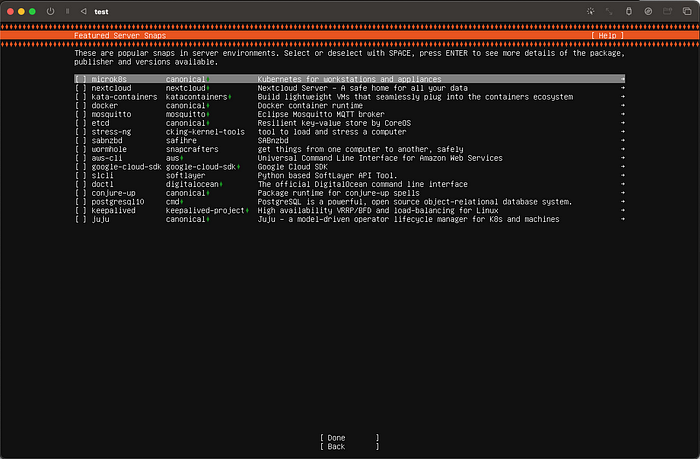This screenshot has width=700, height=459.
Task: Expand details arrow for kata-containers row
Action: tap(622, 97)
